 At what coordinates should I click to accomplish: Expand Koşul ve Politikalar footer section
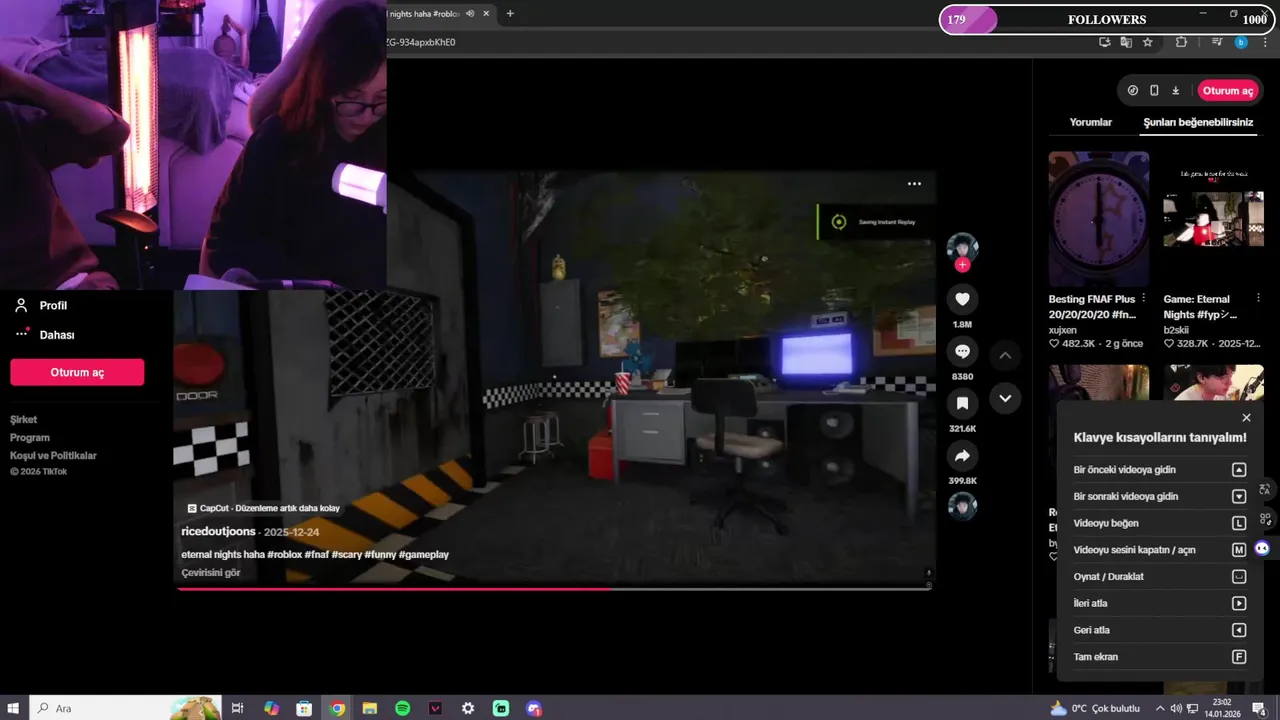54,456
